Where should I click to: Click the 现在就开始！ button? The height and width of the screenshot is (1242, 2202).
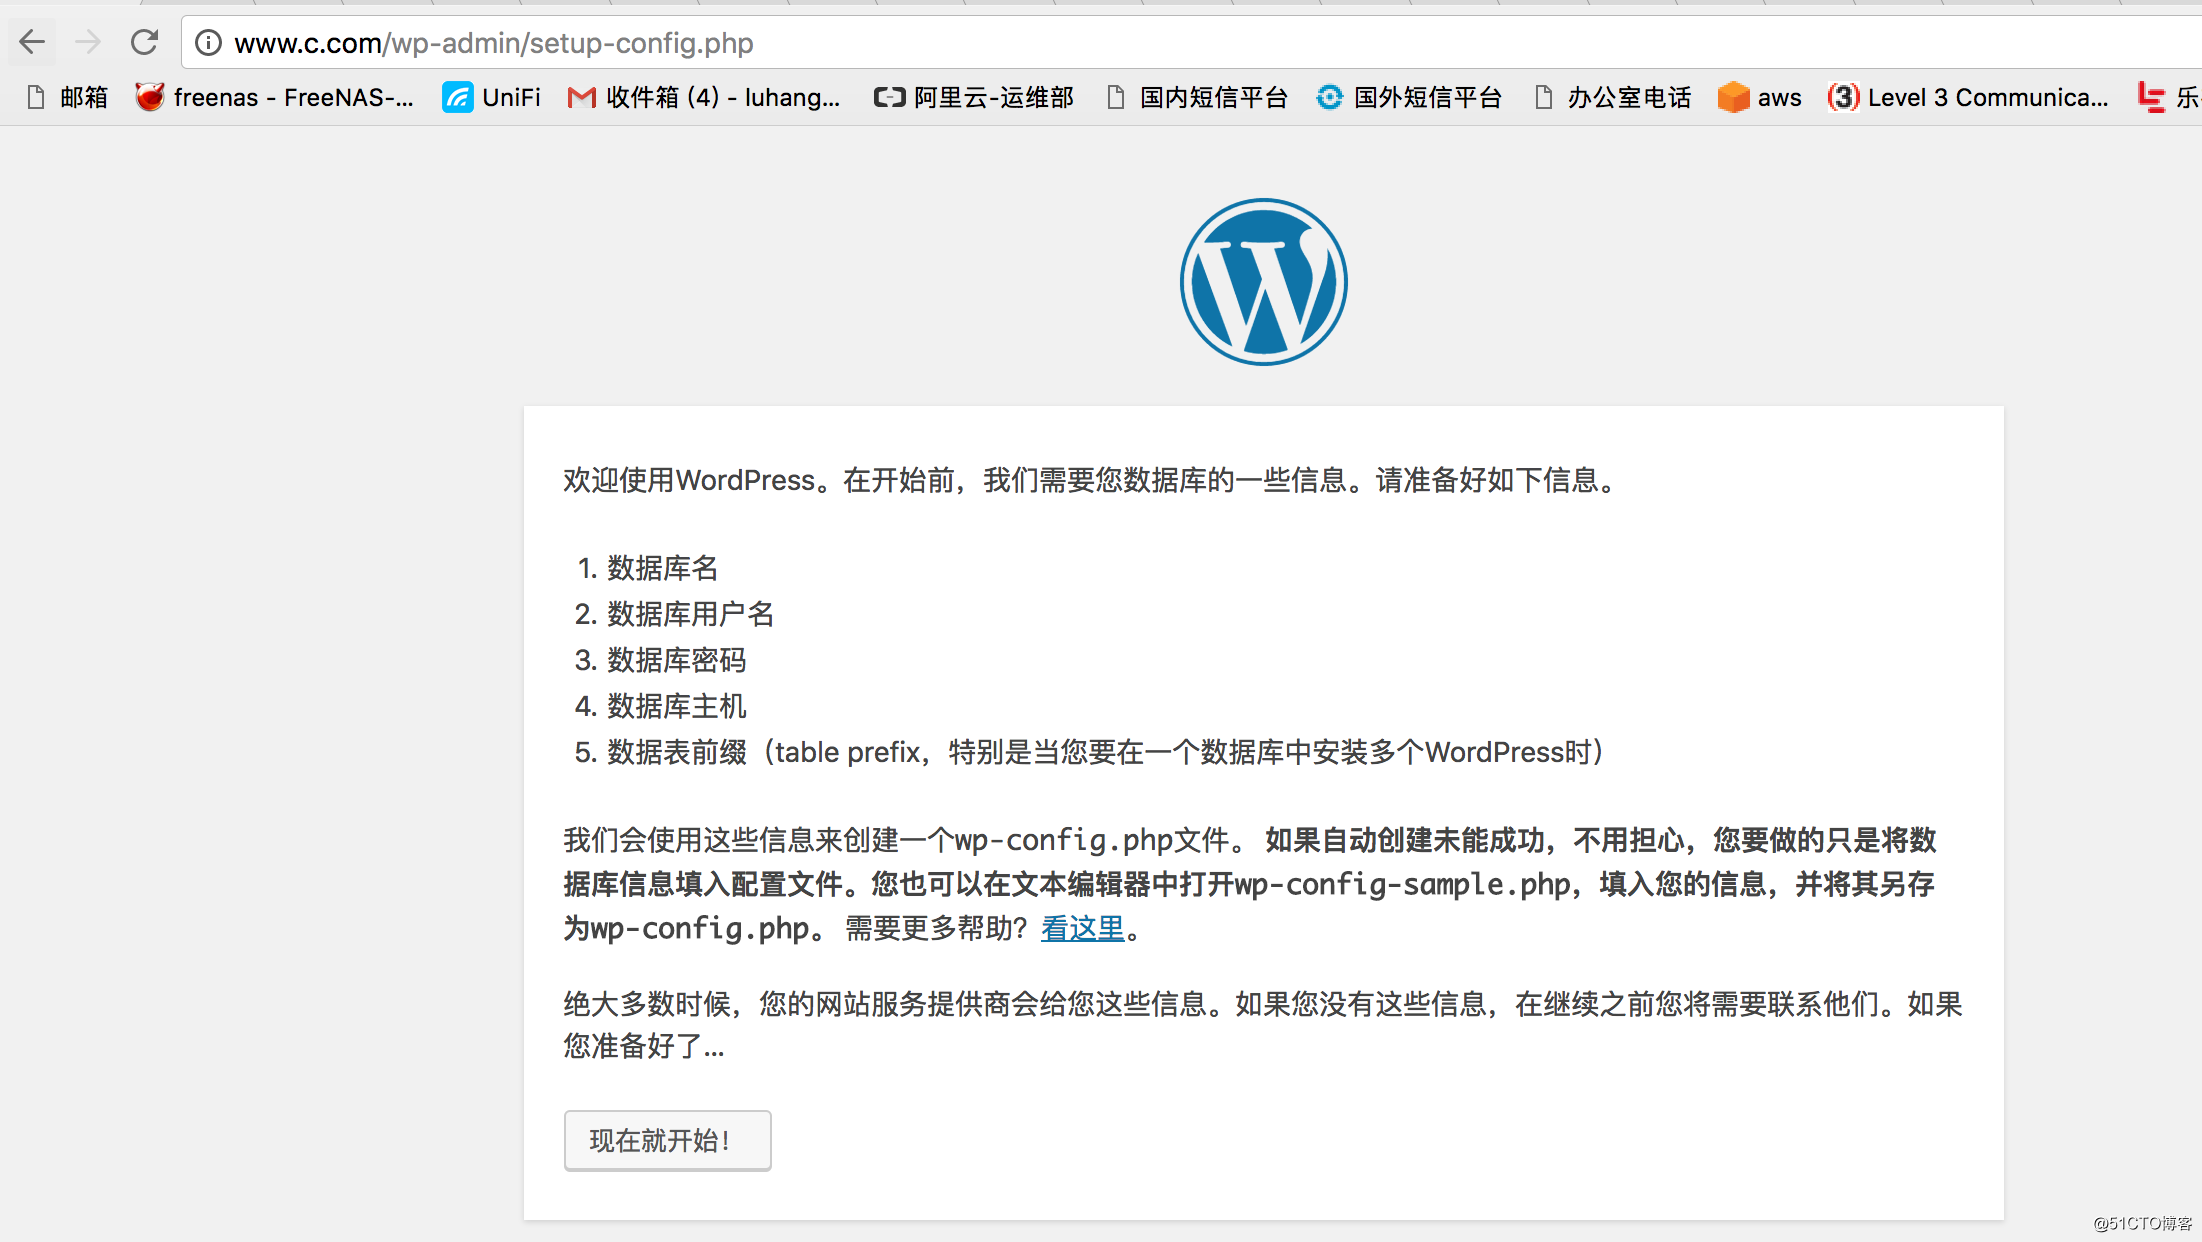click(x=667, y=1140)
